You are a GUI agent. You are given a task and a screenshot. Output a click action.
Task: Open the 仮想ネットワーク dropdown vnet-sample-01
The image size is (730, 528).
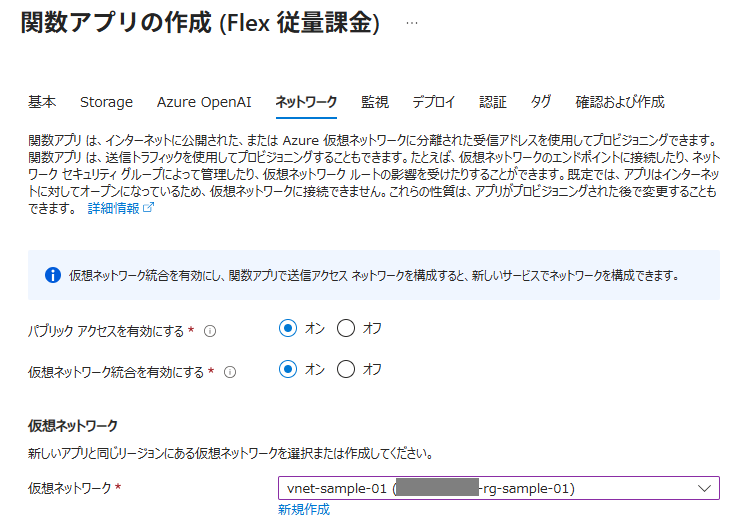(x=499, y=488)
